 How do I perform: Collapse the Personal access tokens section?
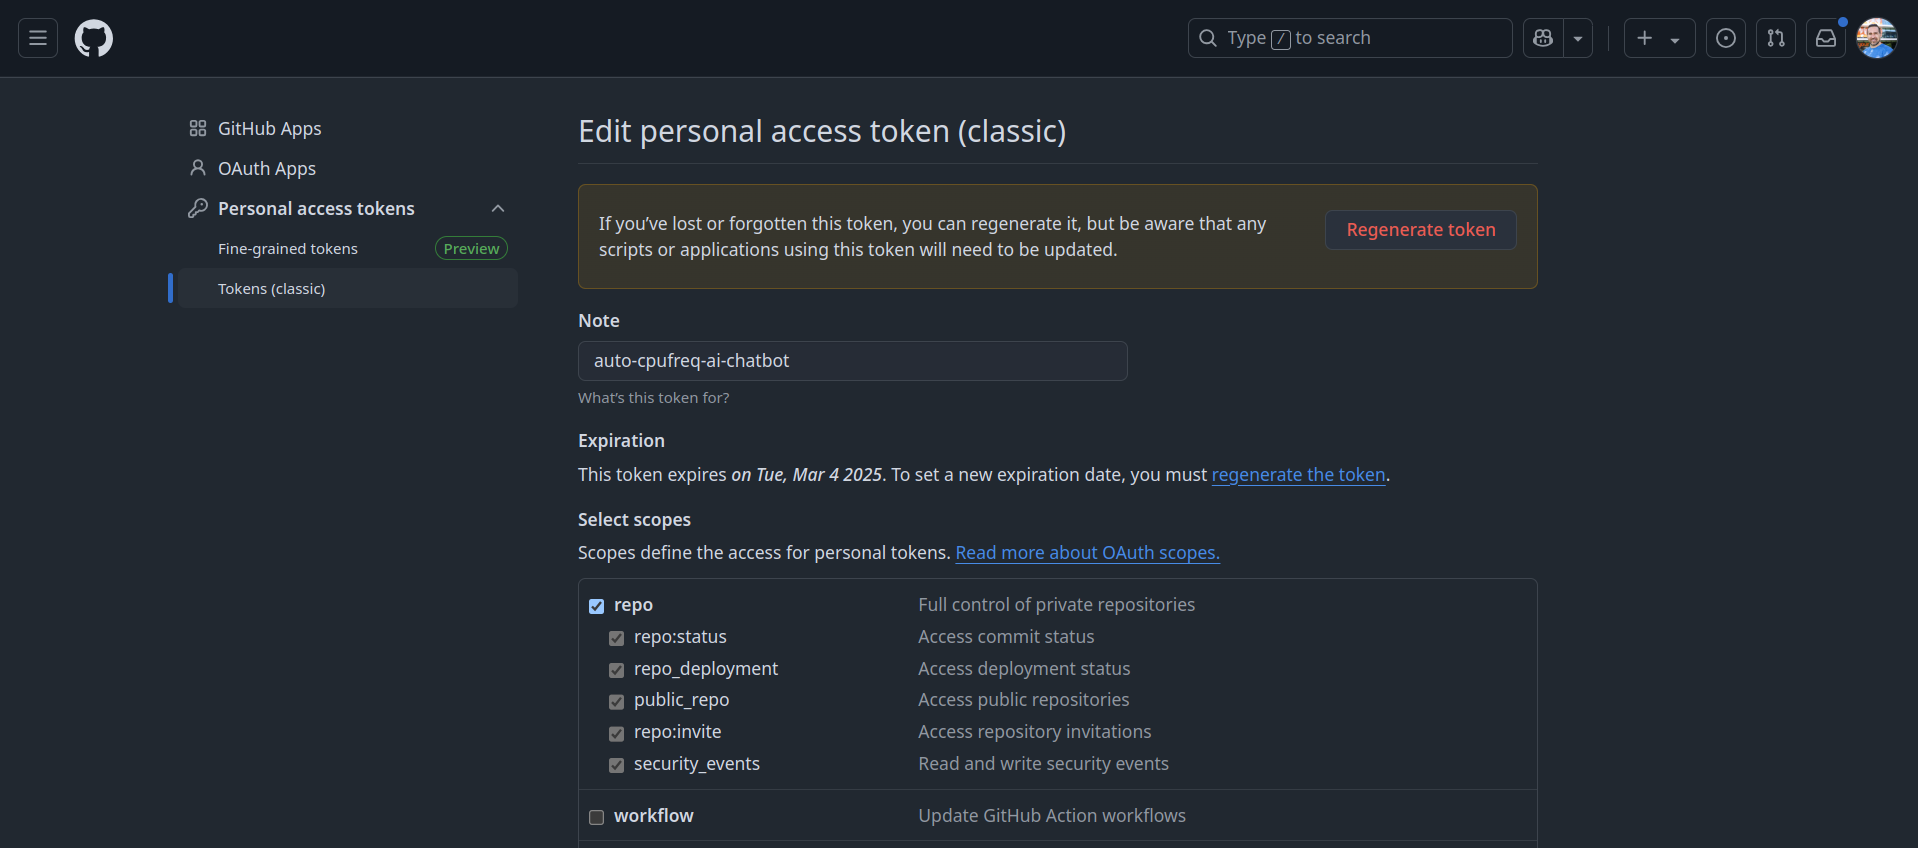(x=498, y=208)
